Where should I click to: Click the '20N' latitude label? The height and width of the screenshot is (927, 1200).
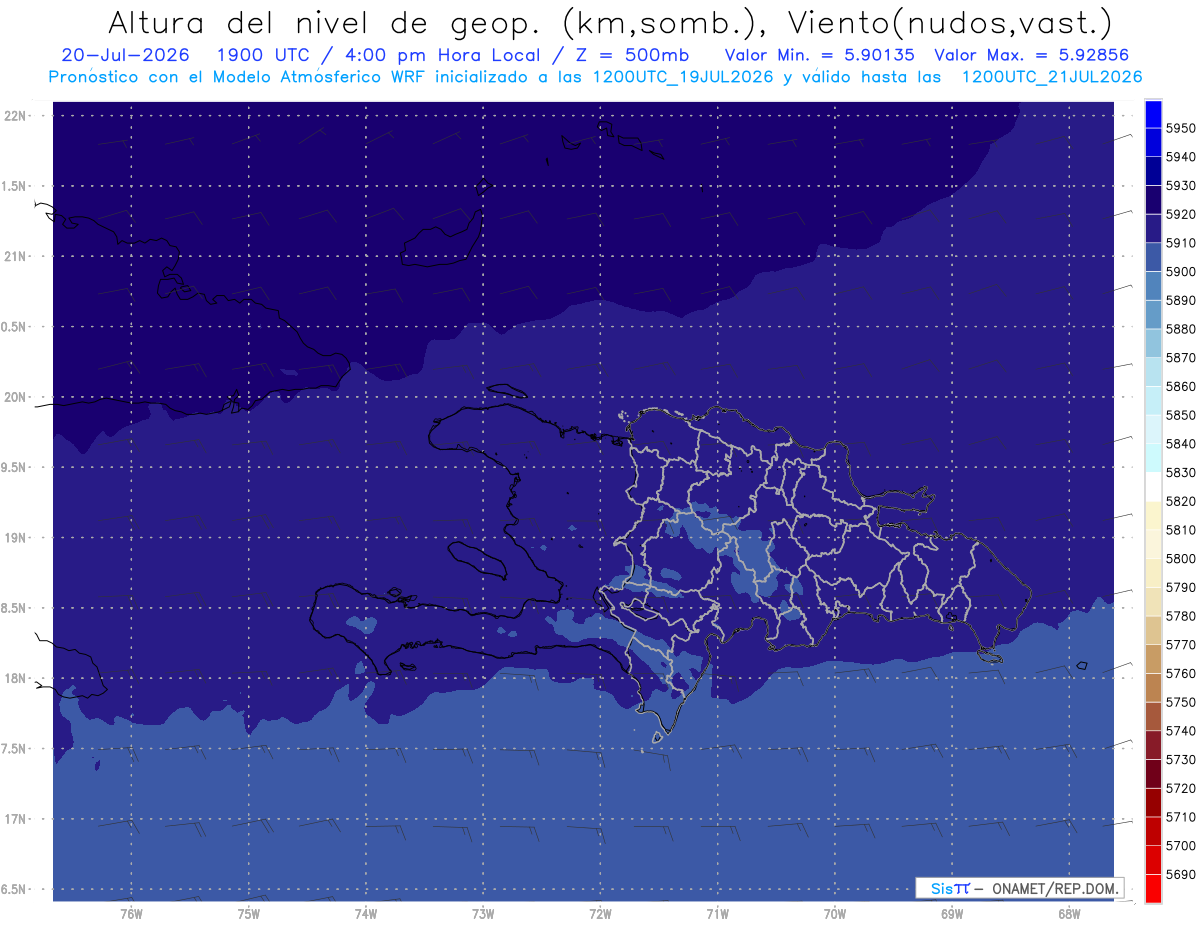(x=17, y=397)
